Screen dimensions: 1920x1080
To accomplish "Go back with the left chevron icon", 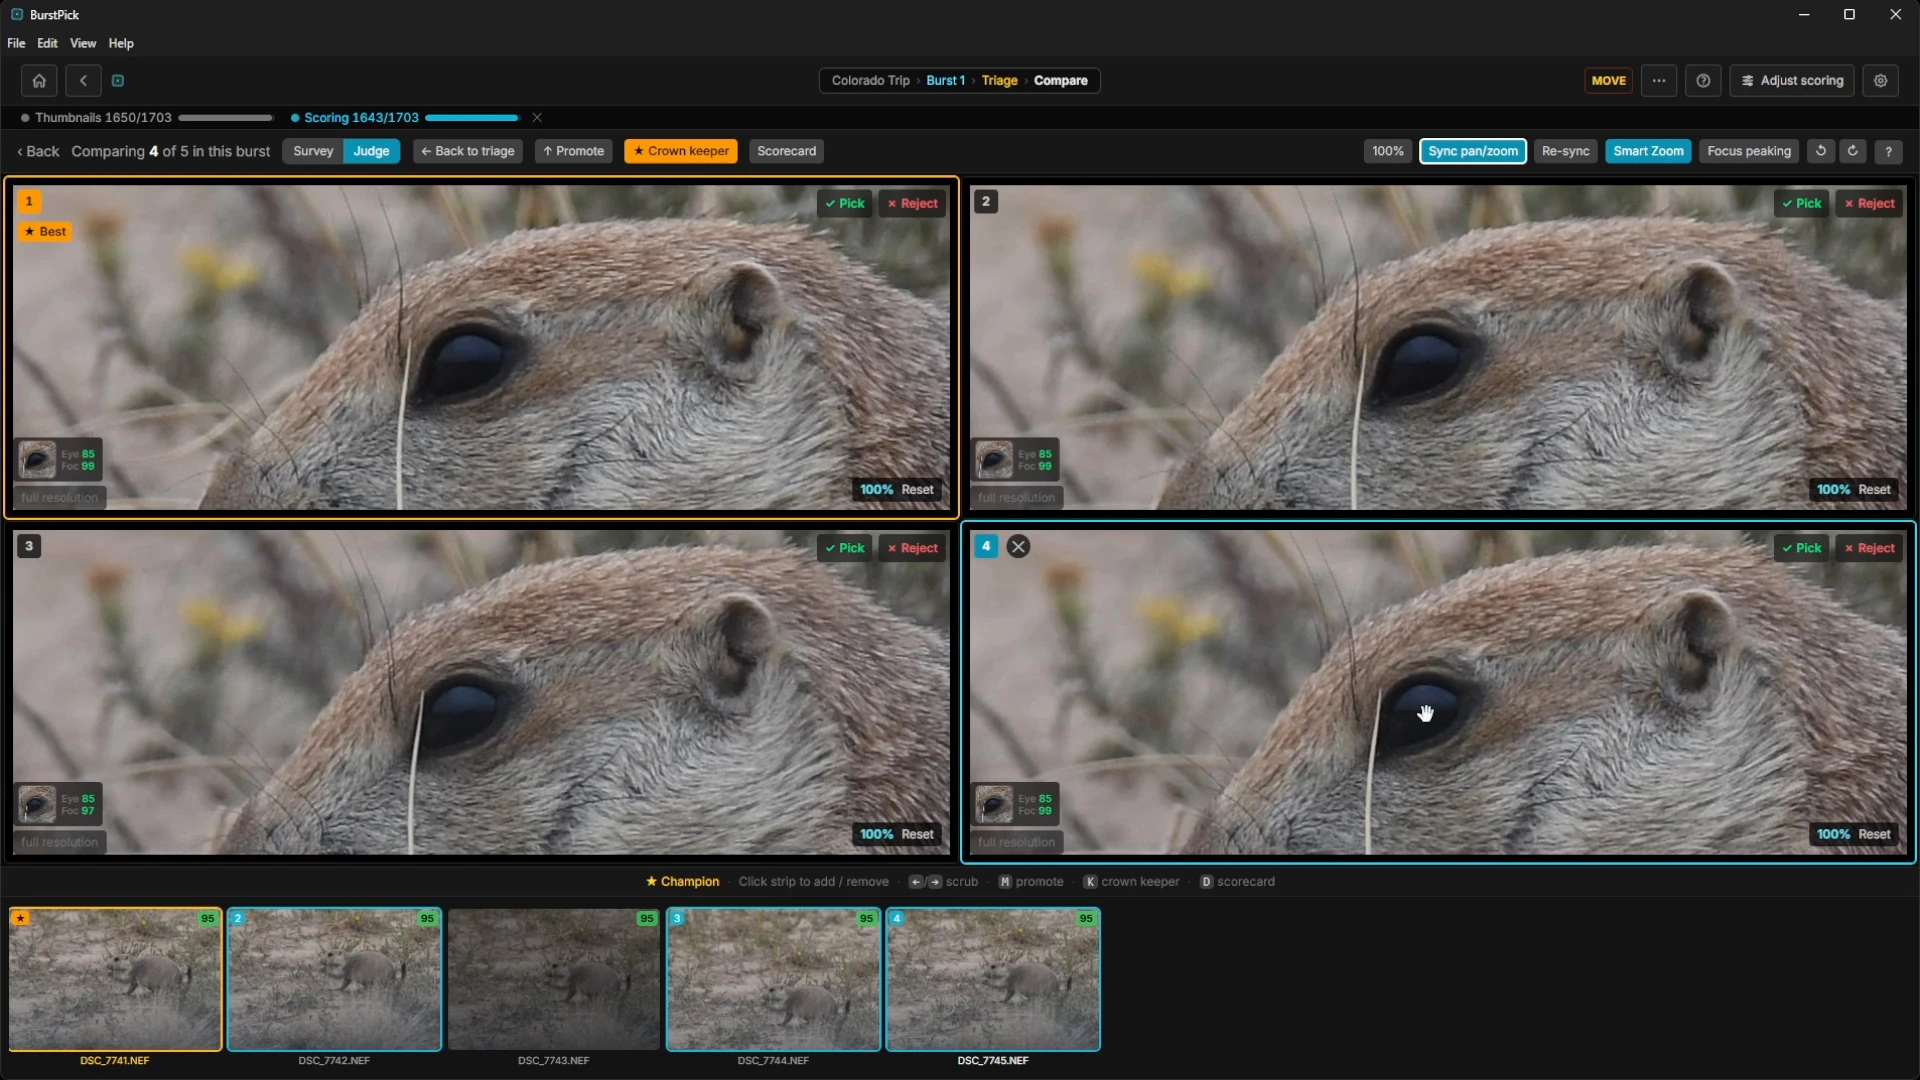I will (83, 81).
